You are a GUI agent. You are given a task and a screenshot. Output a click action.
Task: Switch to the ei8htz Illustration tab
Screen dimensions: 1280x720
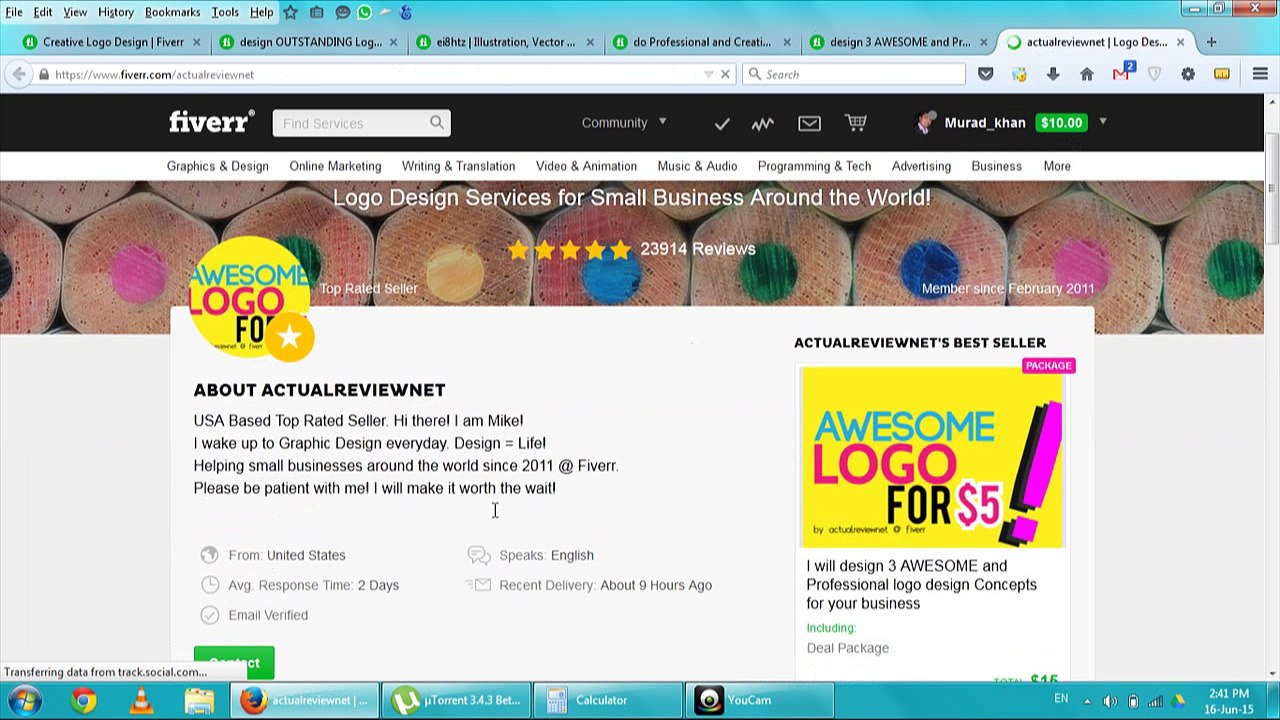[x=506, y=42]
